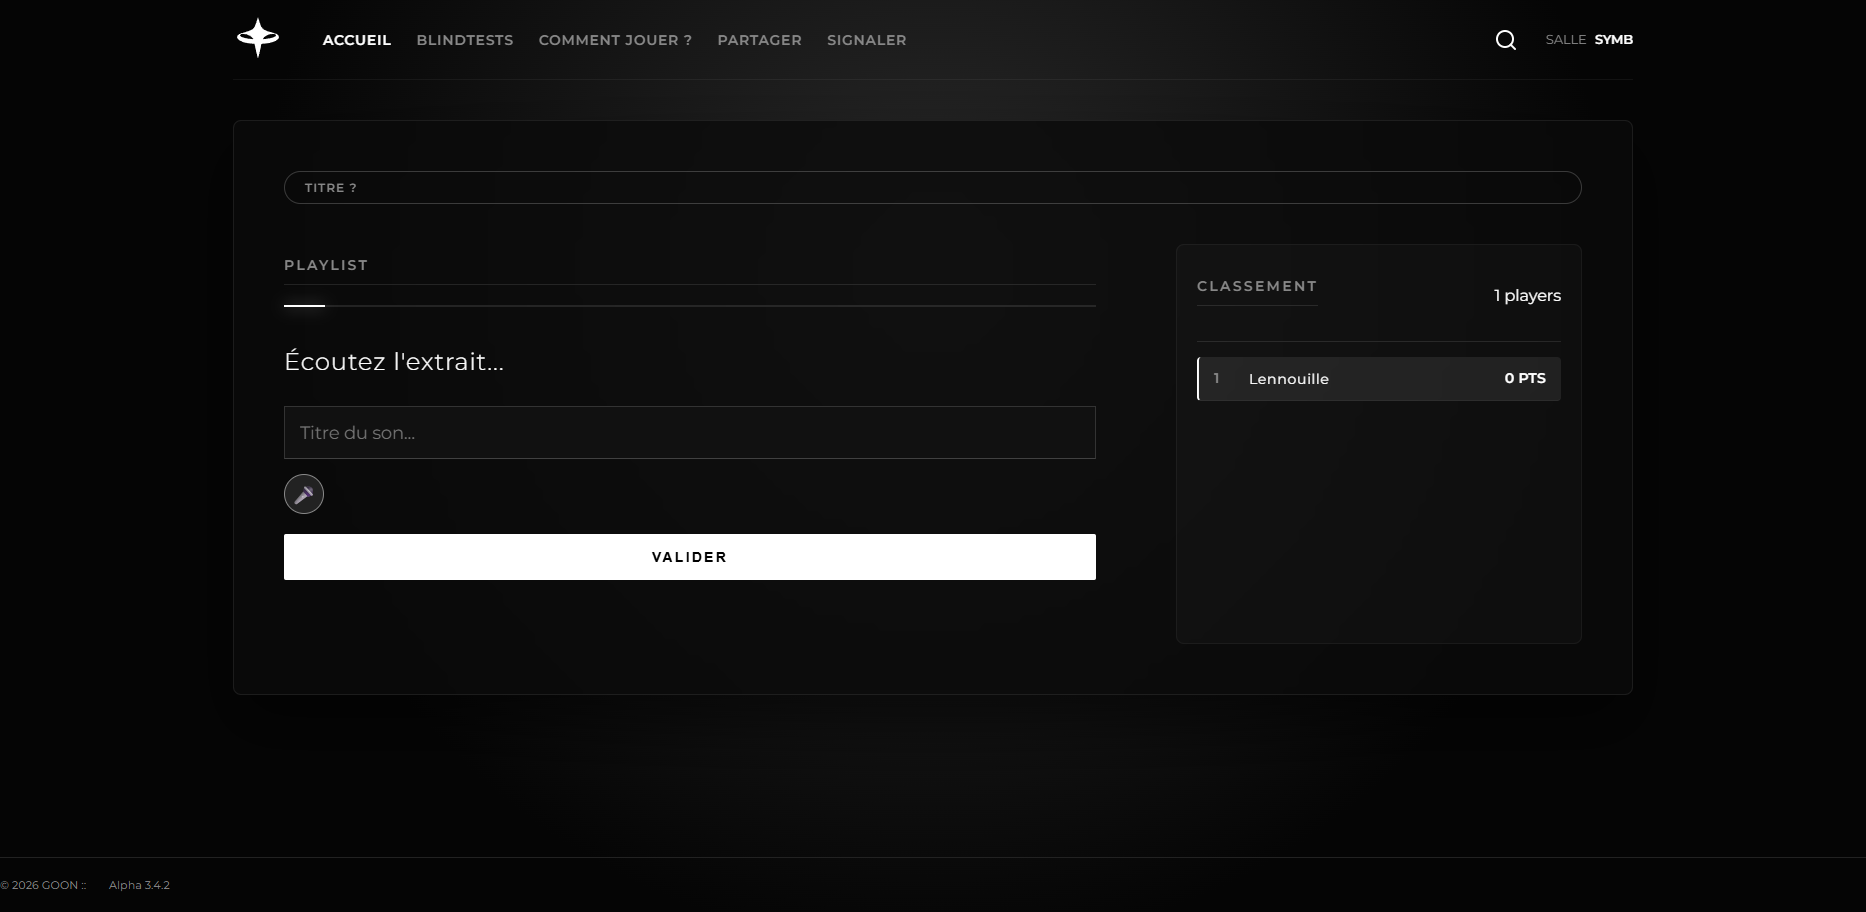Open the search magnifier icon
This screenshot has height=912, width=1866.
tap(1505, 40)
